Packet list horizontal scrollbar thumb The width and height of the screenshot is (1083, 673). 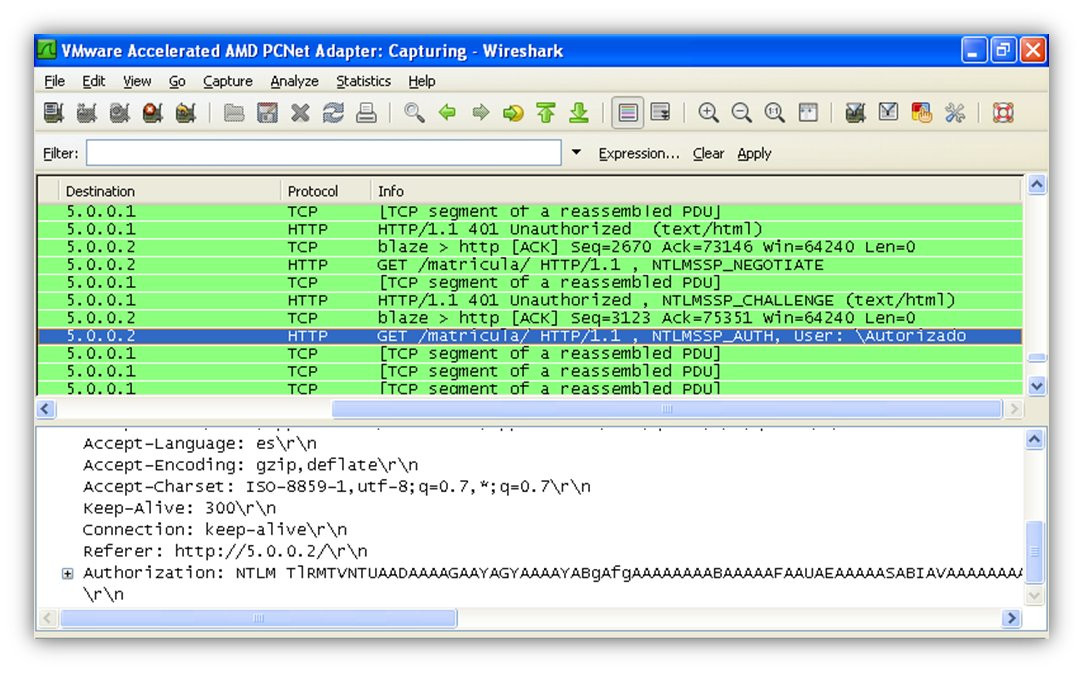pos(667,409)
